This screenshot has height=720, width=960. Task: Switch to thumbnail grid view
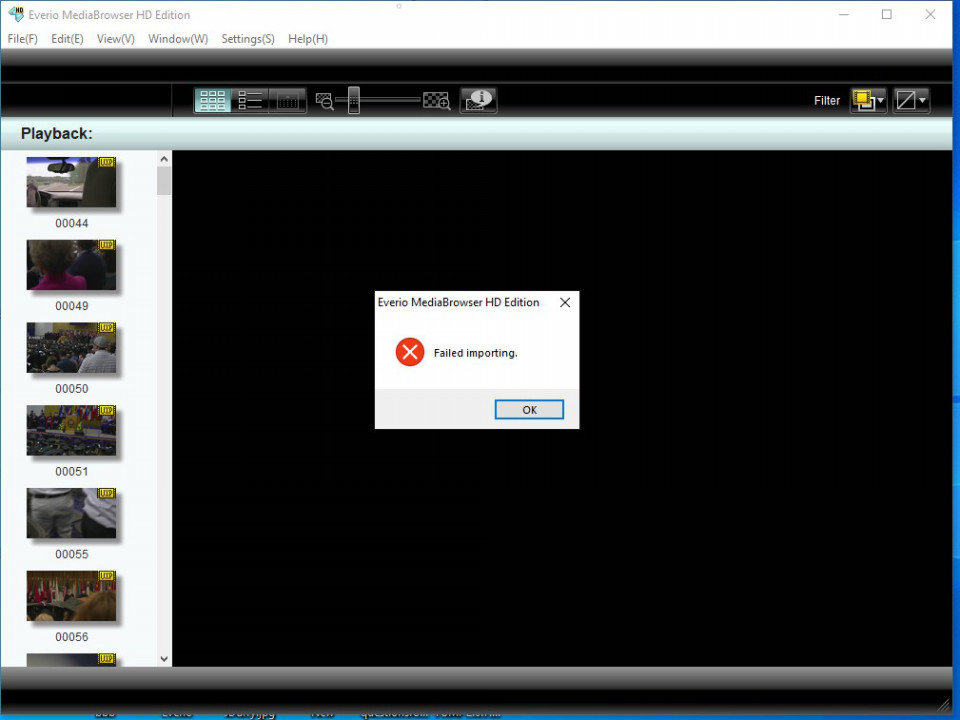(212, 100)
